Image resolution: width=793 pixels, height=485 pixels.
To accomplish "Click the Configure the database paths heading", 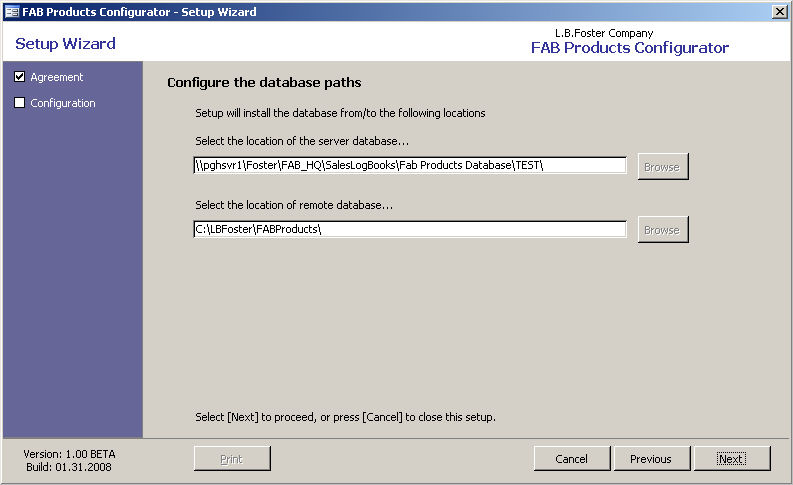I will (x=264, y=82).
